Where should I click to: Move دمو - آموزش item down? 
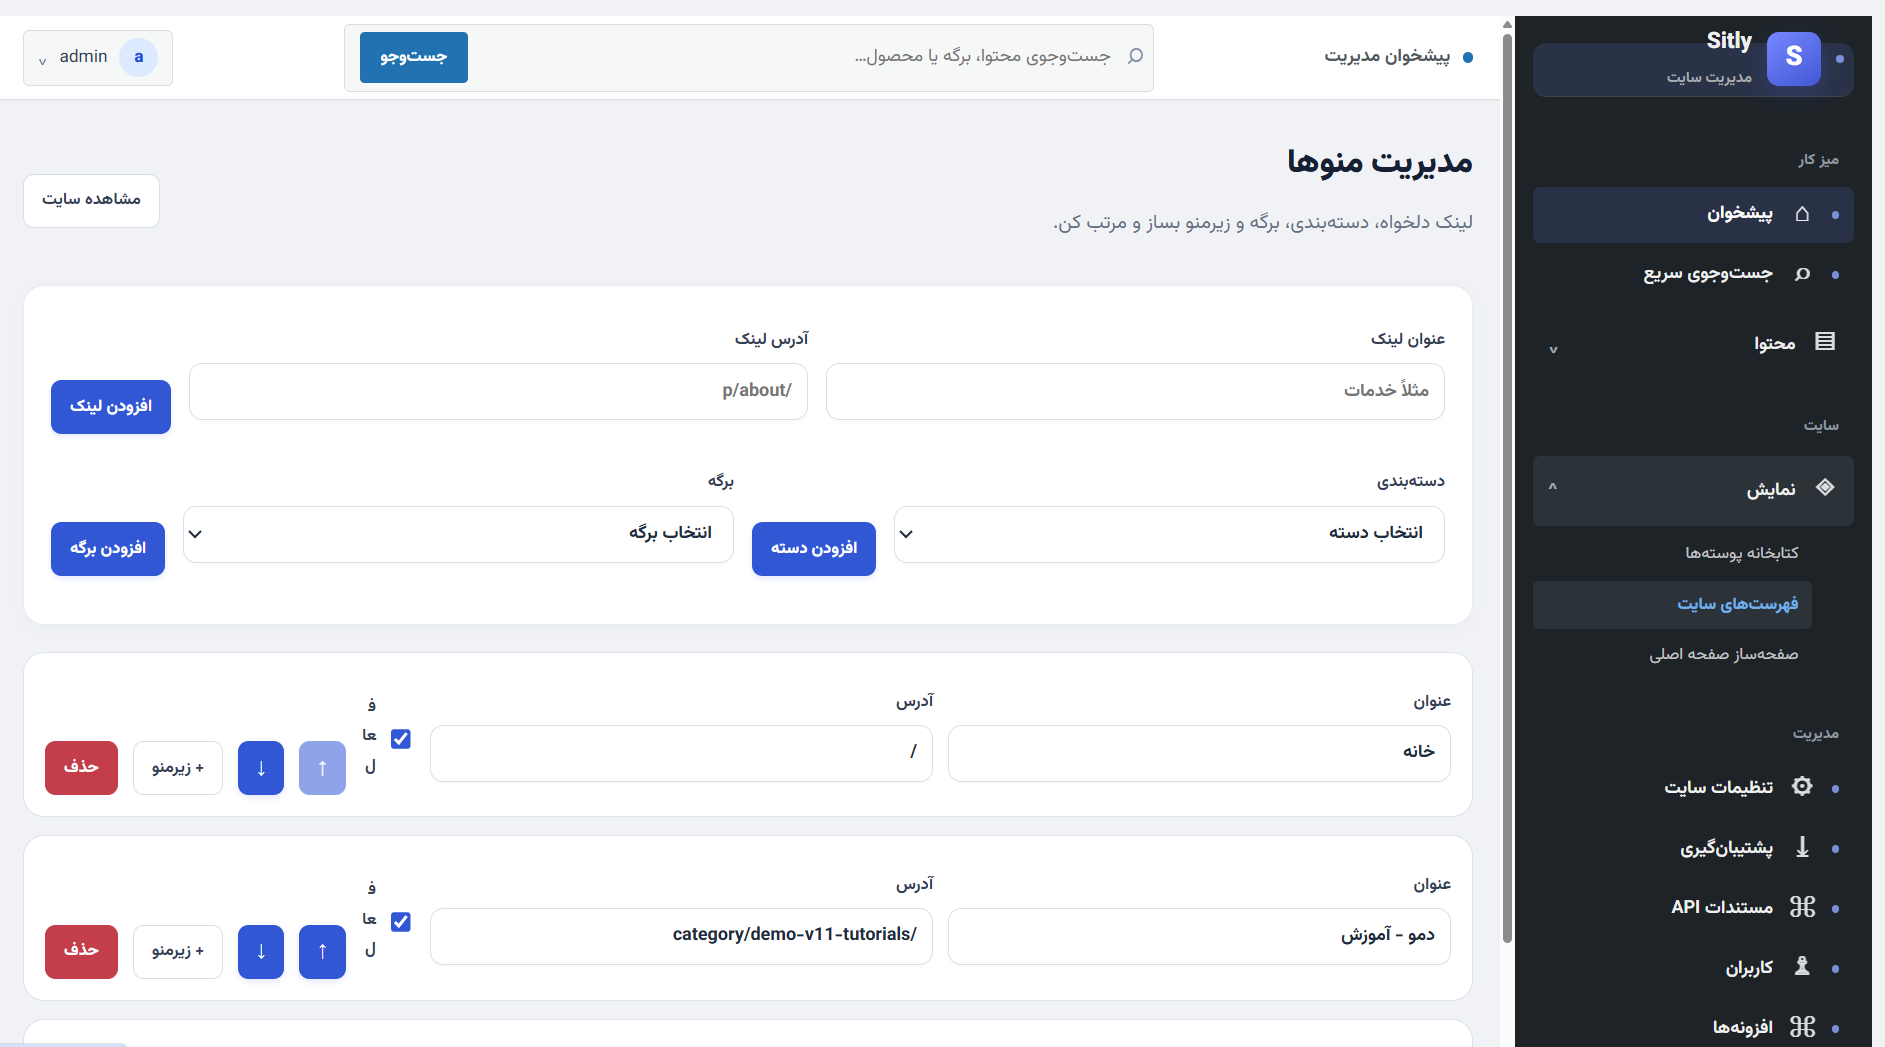click(261, 951)
